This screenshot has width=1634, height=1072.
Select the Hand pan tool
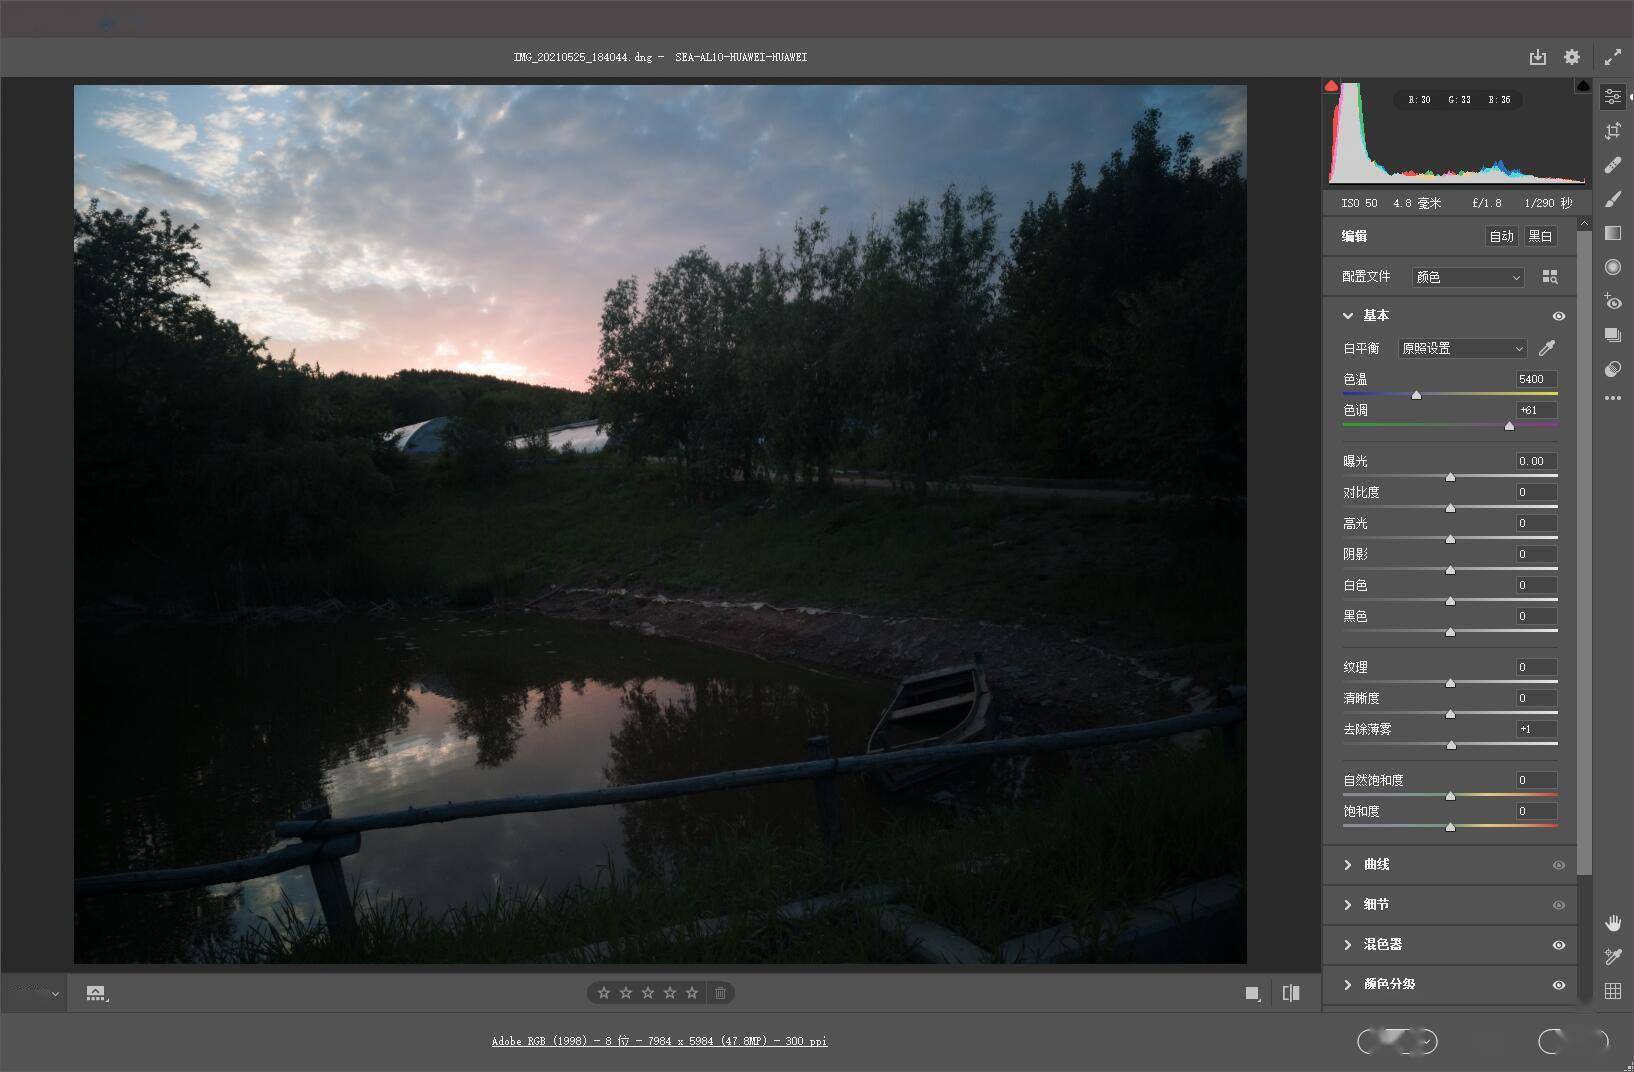[x=1612, y=923]
